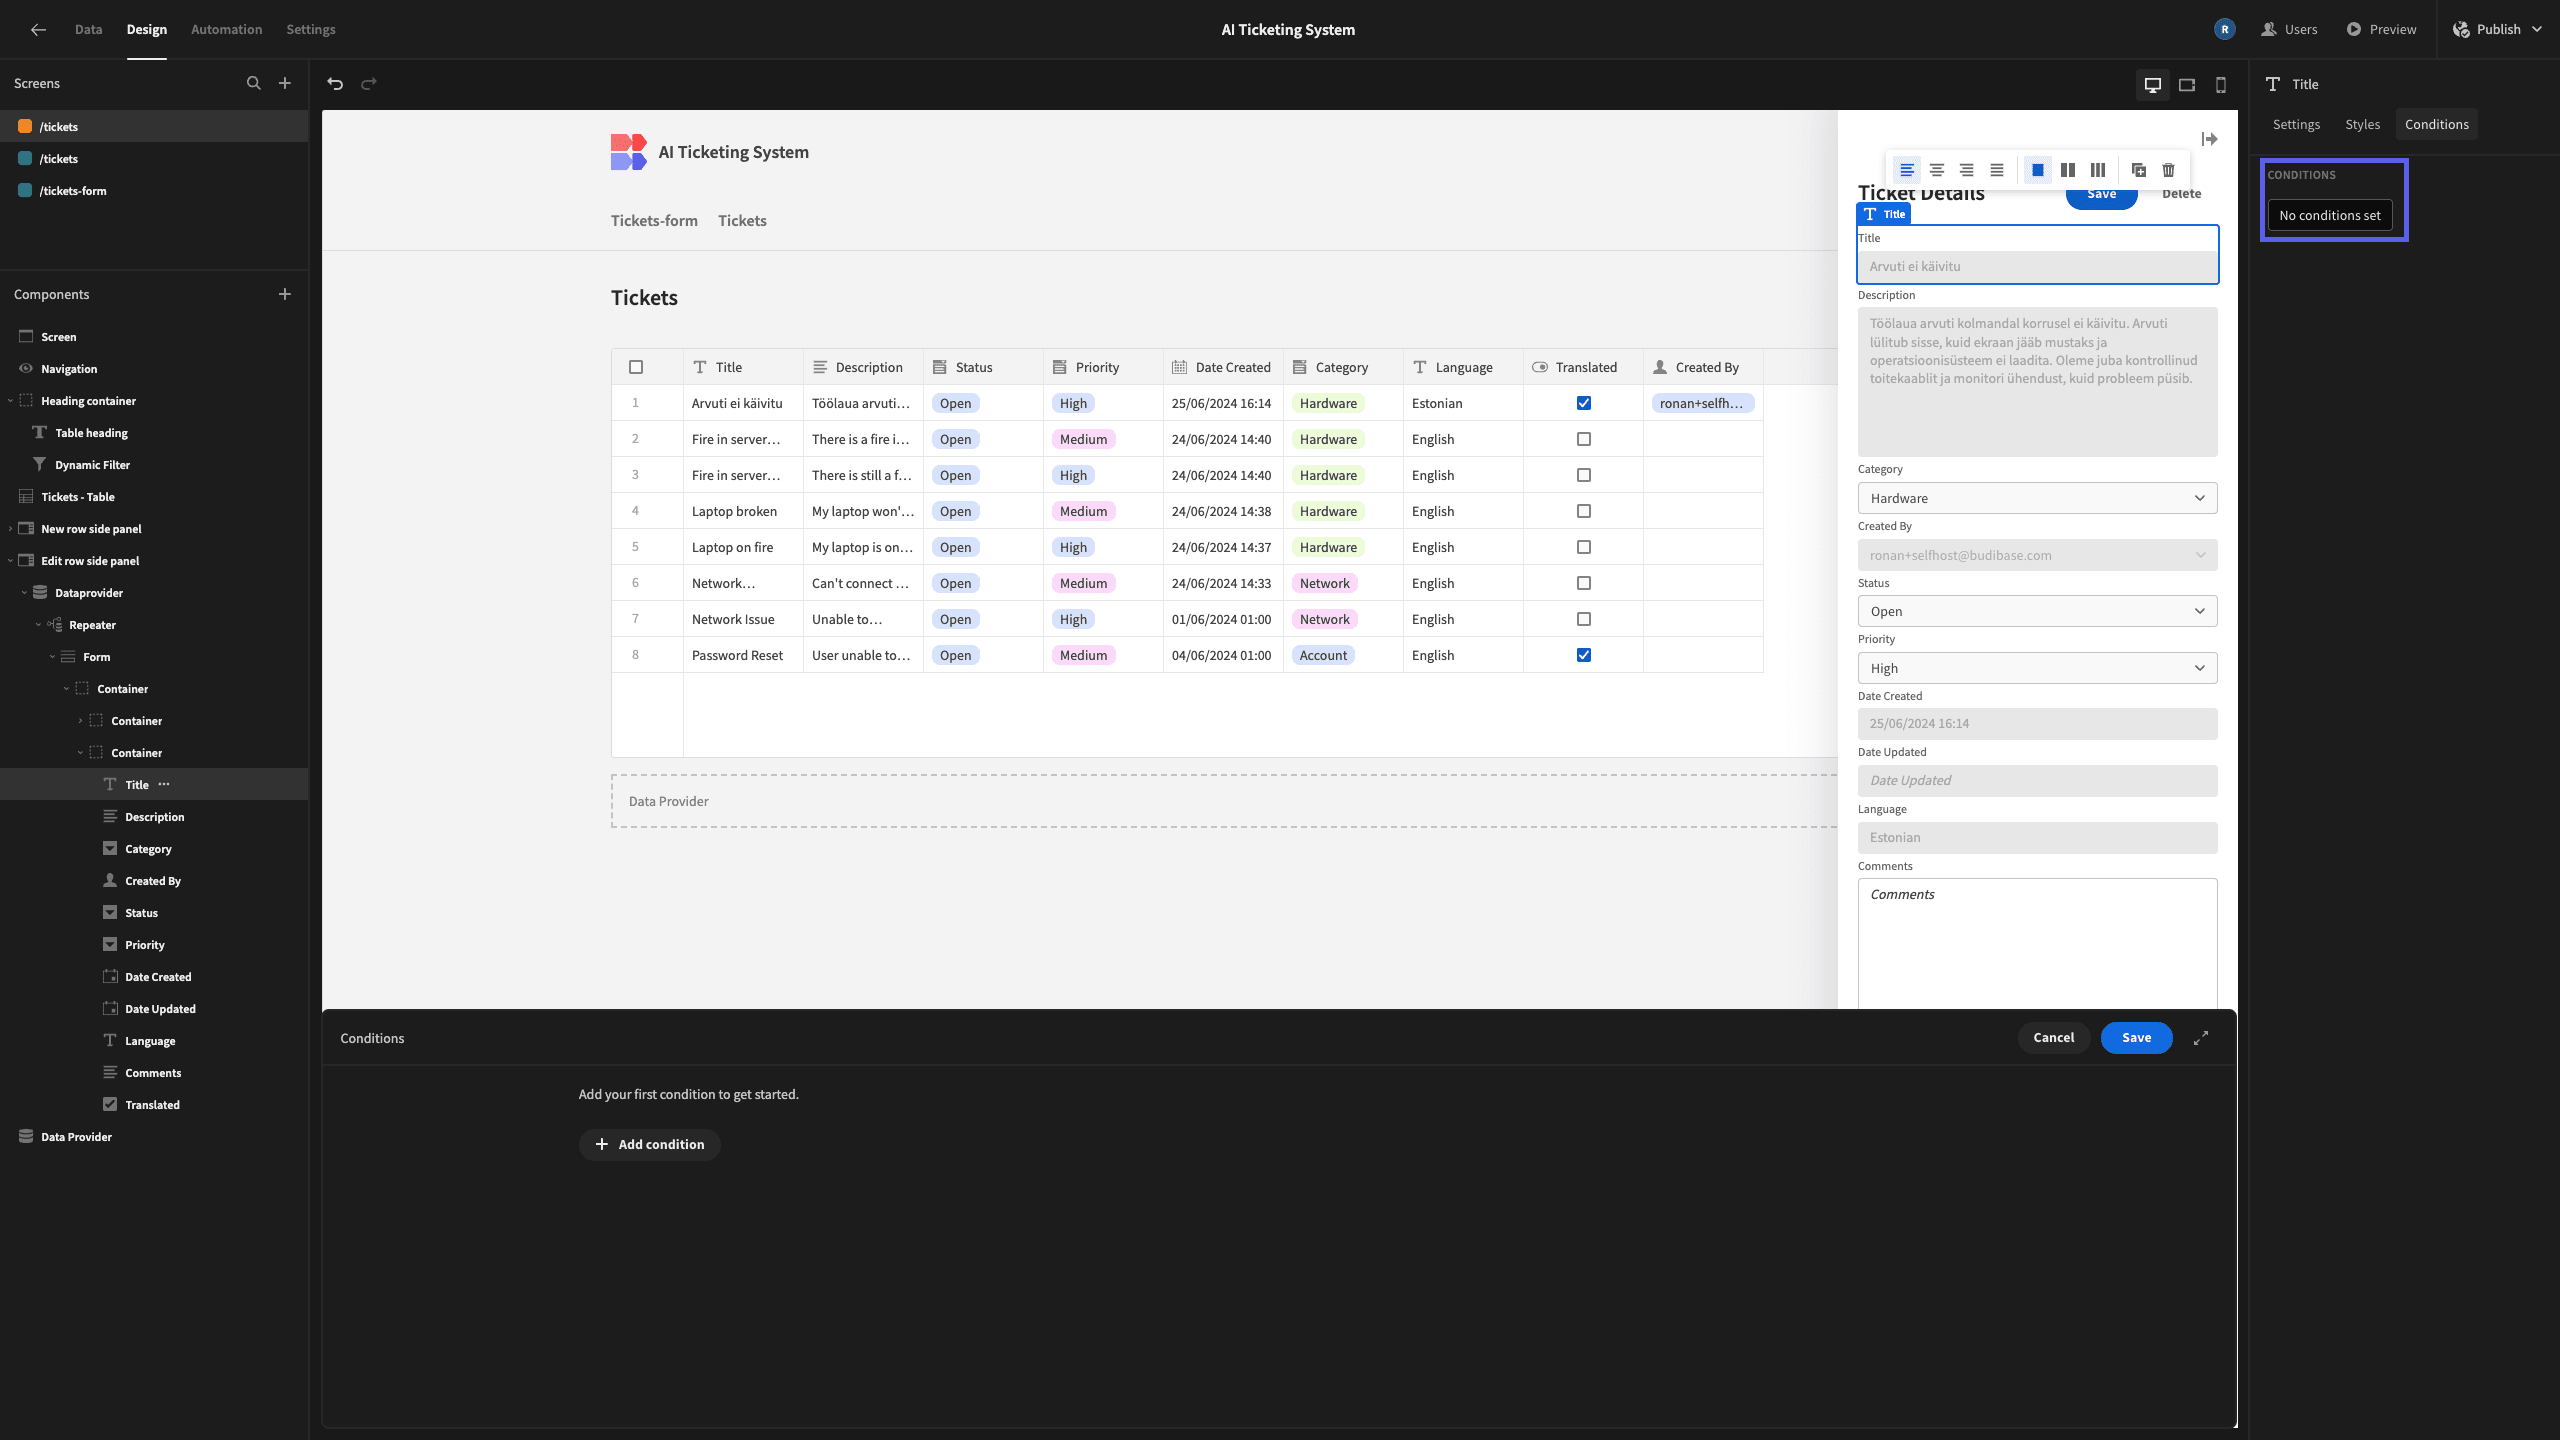Toggle Translated checkbox for Fire in server row 2
2560x1440 pixels.
pos(1584,439)
